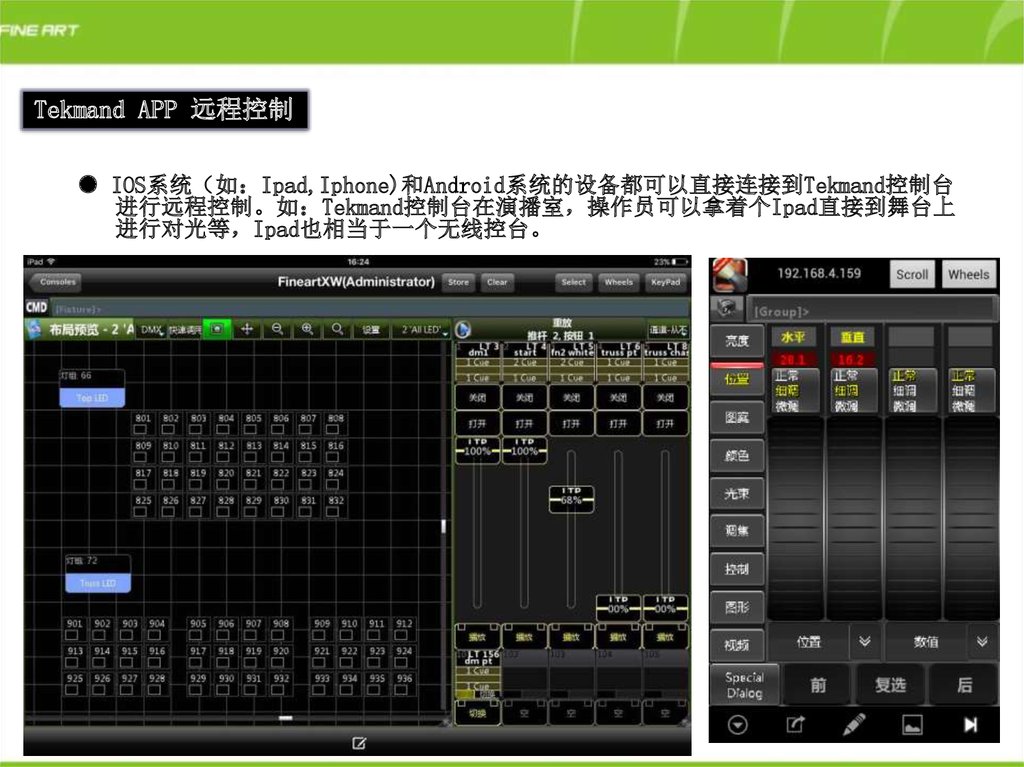Click the pan/move icon in layout toolbar
The height and width of the screenshot is (767, 1024).
click(x=247, y=329)
